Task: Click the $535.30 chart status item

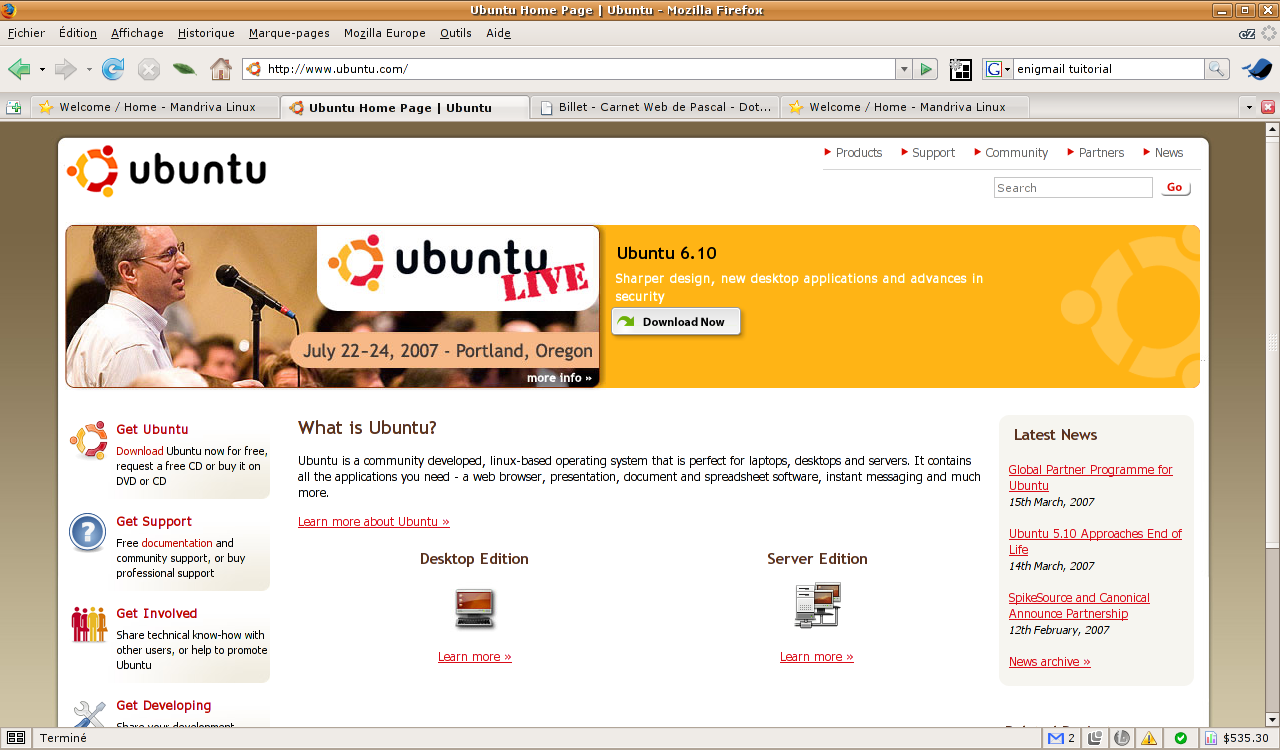Action: pyautogui.click(x=1237, y=738)
